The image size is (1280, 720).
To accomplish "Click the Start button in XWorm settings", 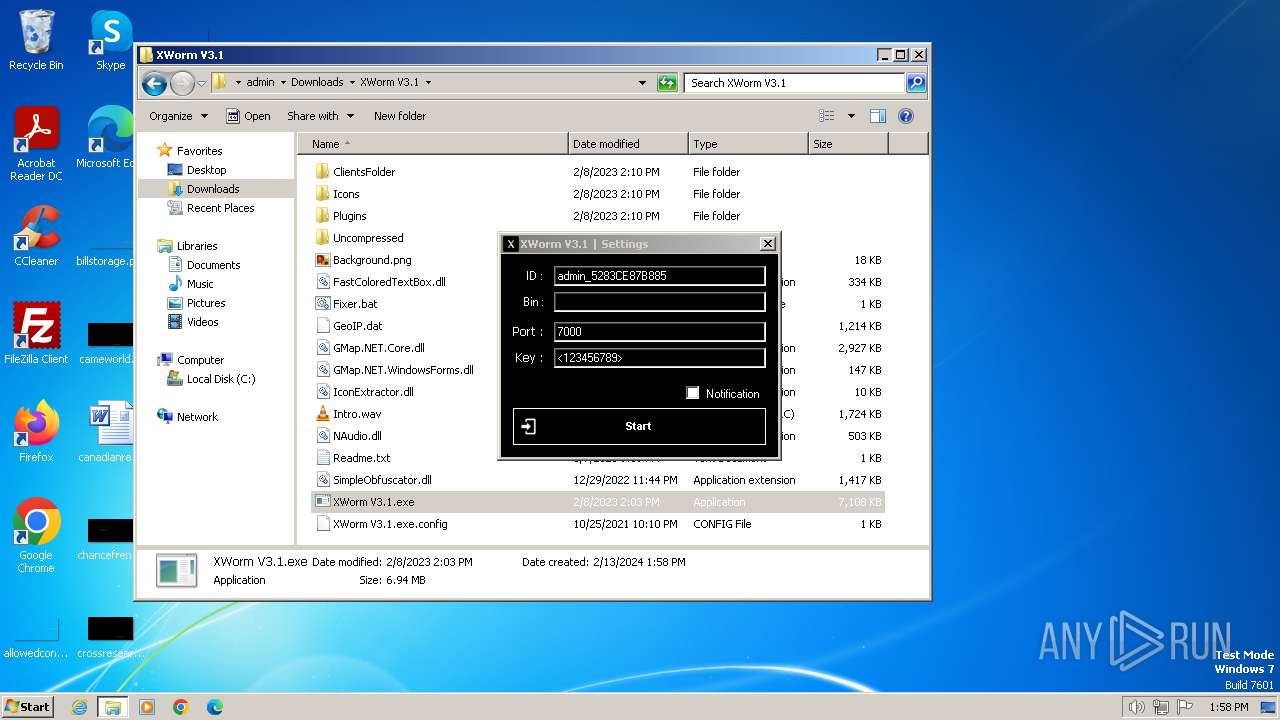I will coord(639,426).
